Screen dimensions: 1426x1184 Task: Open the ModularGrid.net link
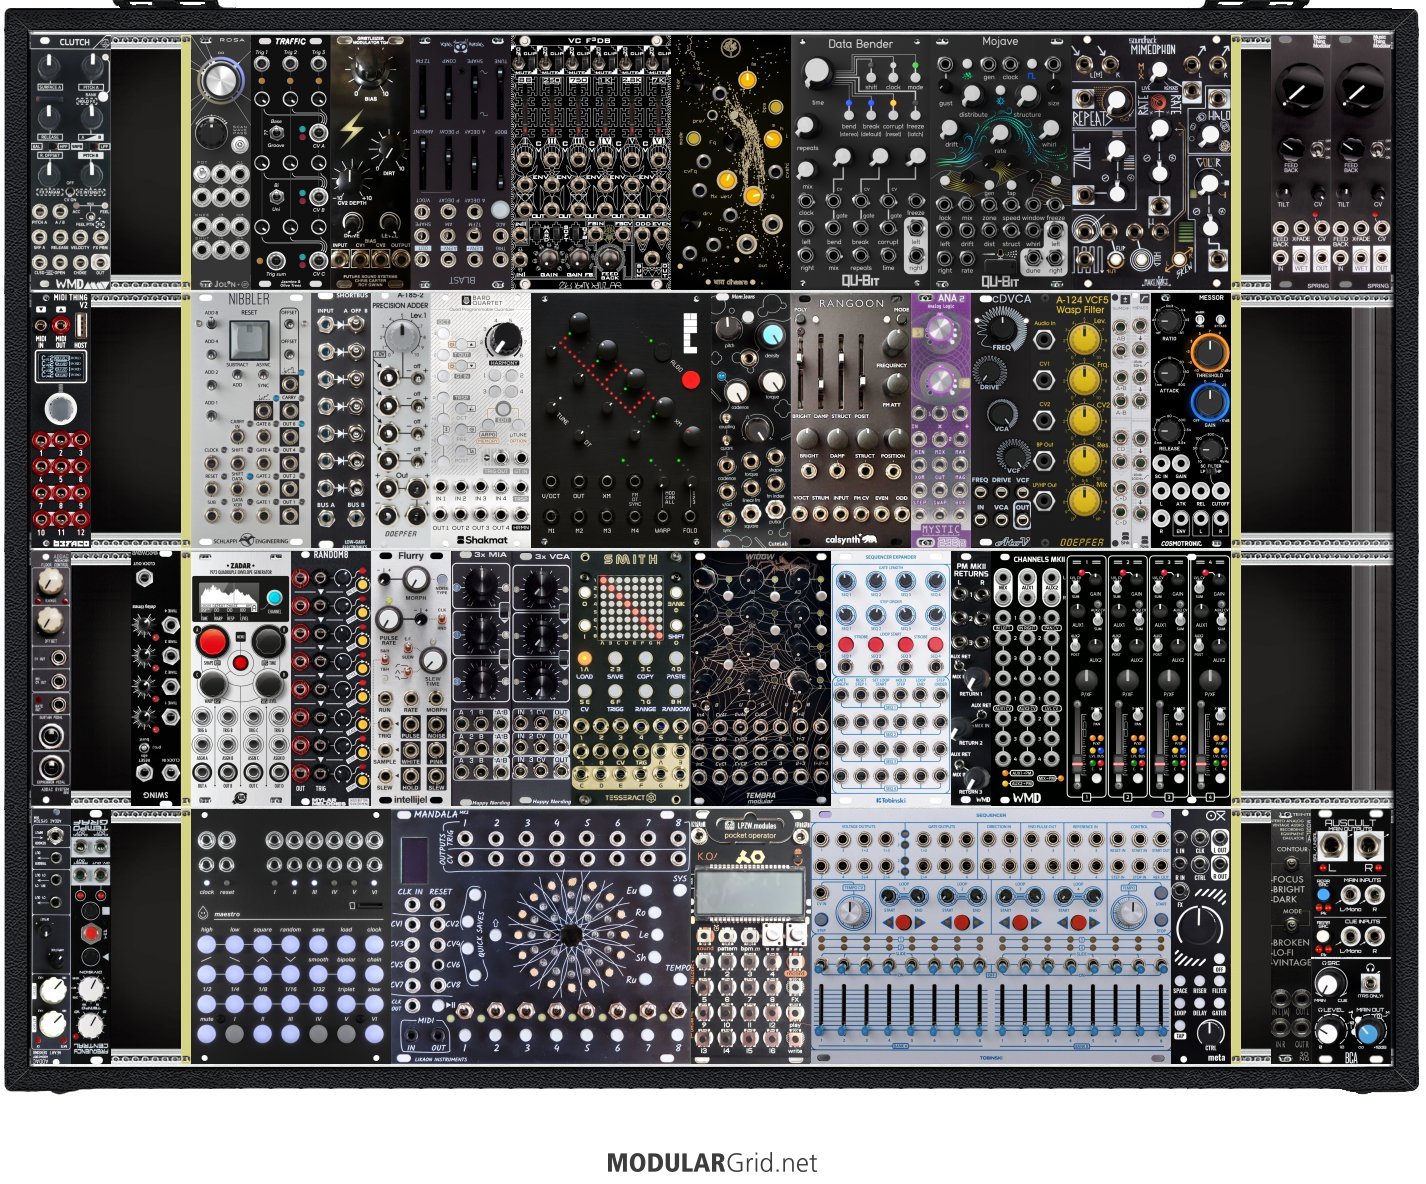tap(712, 1163)
